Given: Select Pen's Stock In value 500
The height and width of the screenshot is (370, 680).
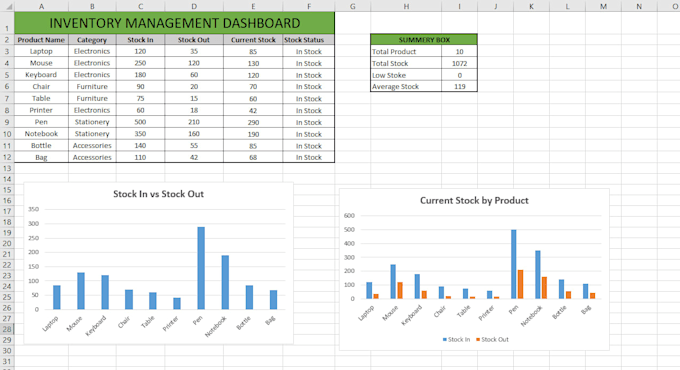Looking at the screenshot, I should pyautogui.click(x=140, y=122).
